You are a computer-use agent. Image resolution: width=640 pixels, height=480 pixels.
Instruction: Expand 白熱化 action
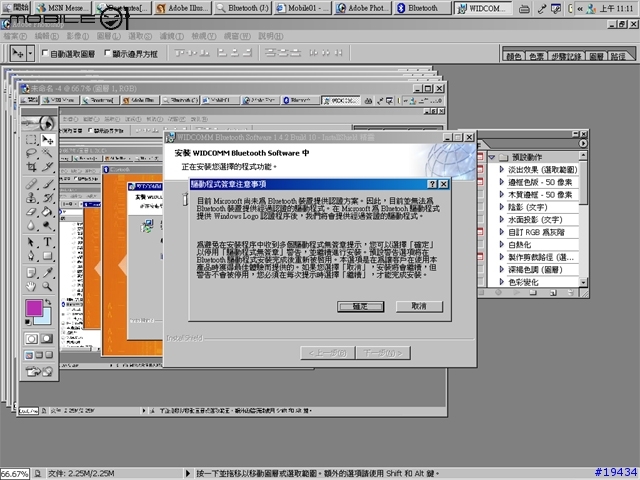click(502, 244)
